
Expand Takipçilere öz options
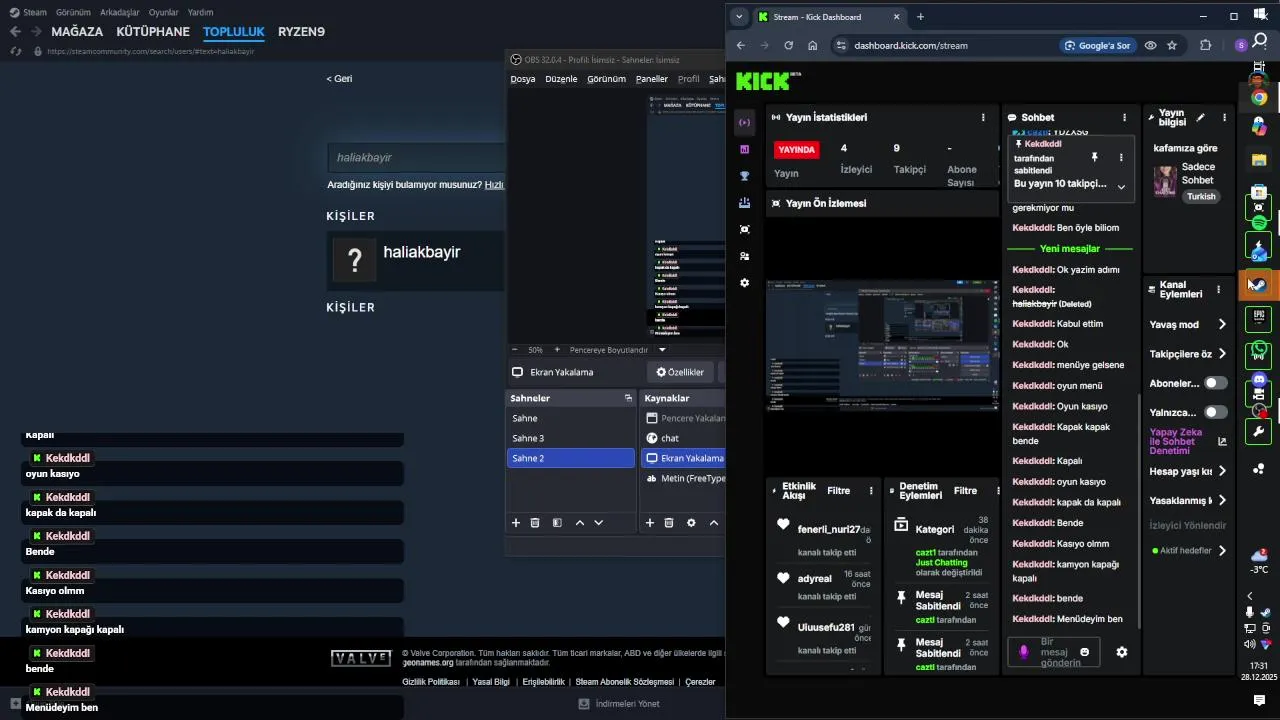click(x=1222, y=354)
